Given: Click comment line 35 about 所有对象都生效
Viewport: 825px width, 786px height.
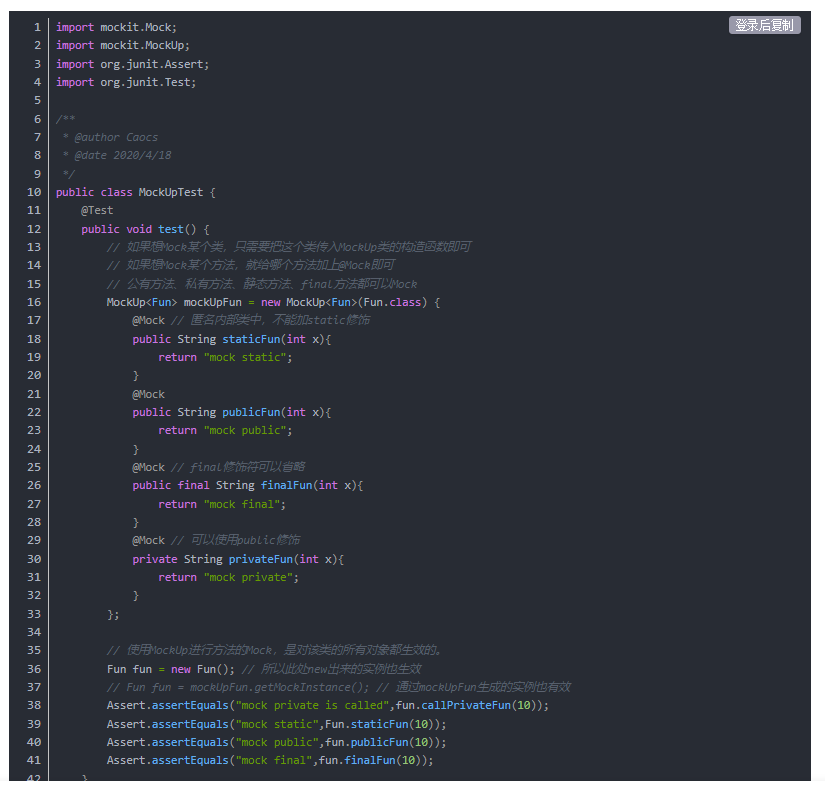Looking at the screenshot, I should pos(274,651).
